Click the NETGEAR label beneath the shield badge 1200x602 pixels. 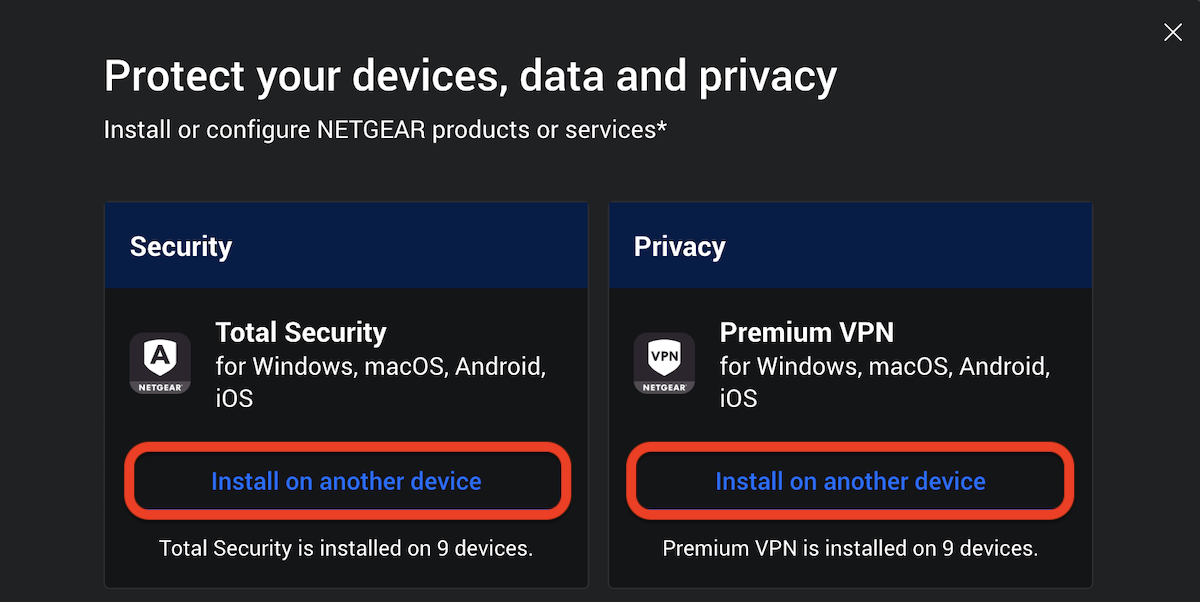pos(160,386)
